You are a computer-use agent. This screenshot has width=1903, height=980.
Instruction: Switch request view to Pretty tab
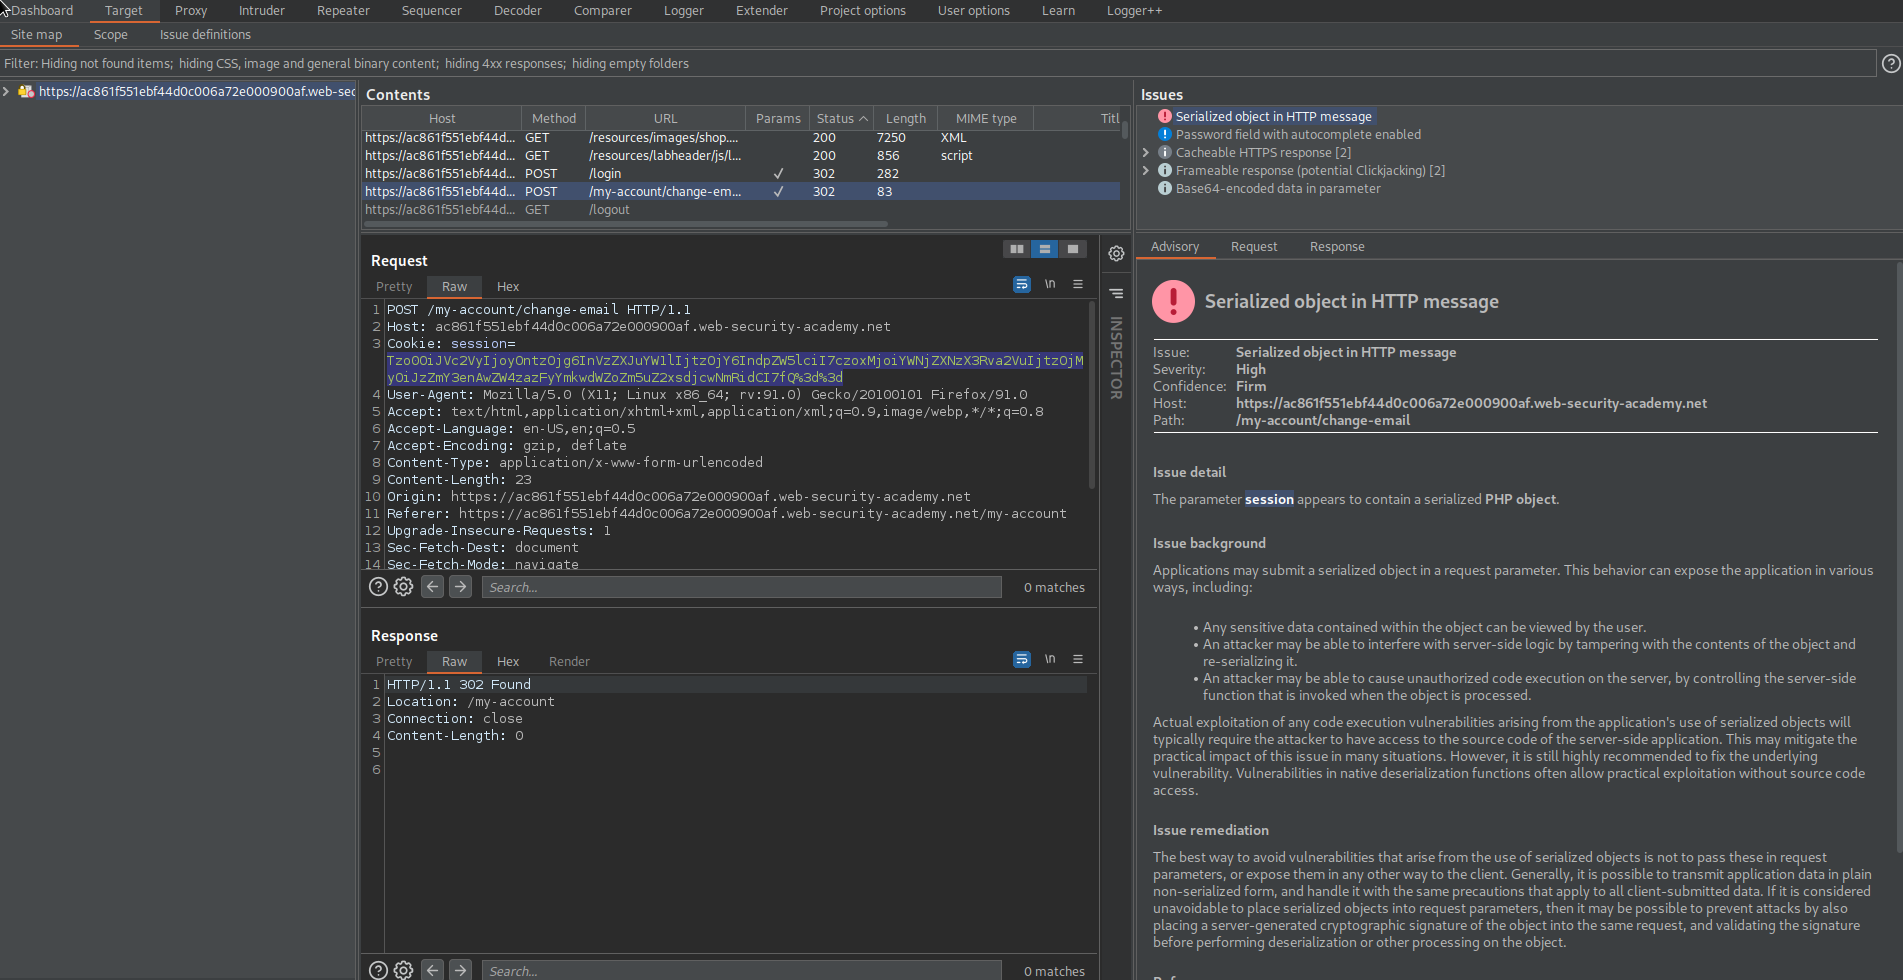point(394,287)
